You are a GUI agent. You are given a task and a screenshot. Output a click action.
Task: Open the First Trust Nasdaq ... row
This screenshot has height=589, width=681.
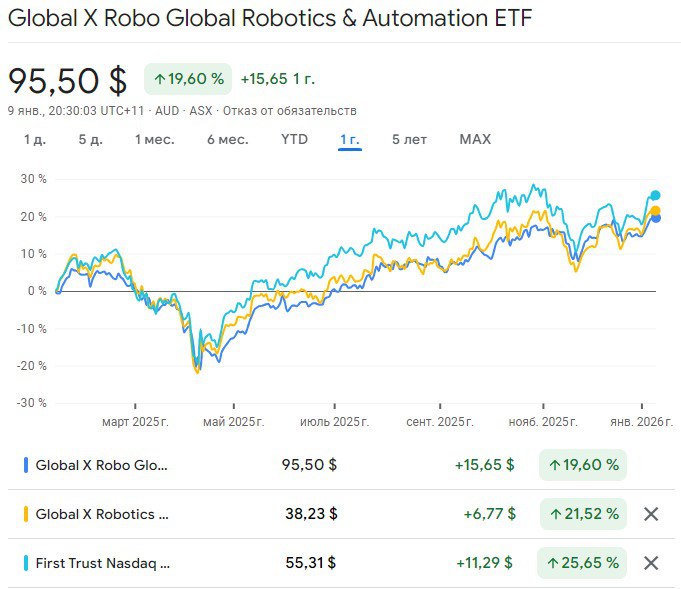pos(102,563)
